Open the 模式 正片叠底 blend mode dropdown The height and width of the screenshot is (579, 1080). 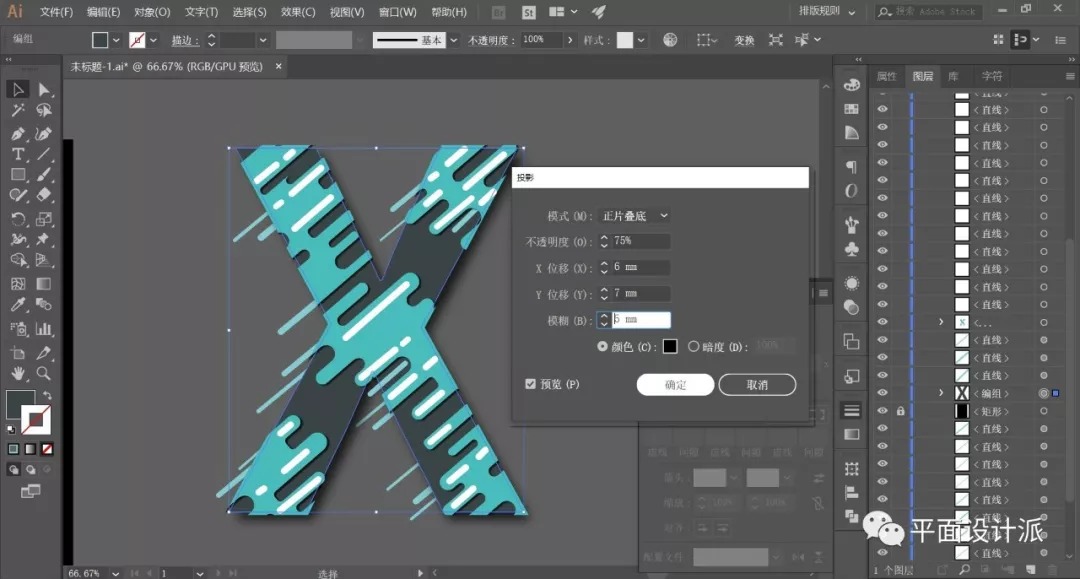634,215
